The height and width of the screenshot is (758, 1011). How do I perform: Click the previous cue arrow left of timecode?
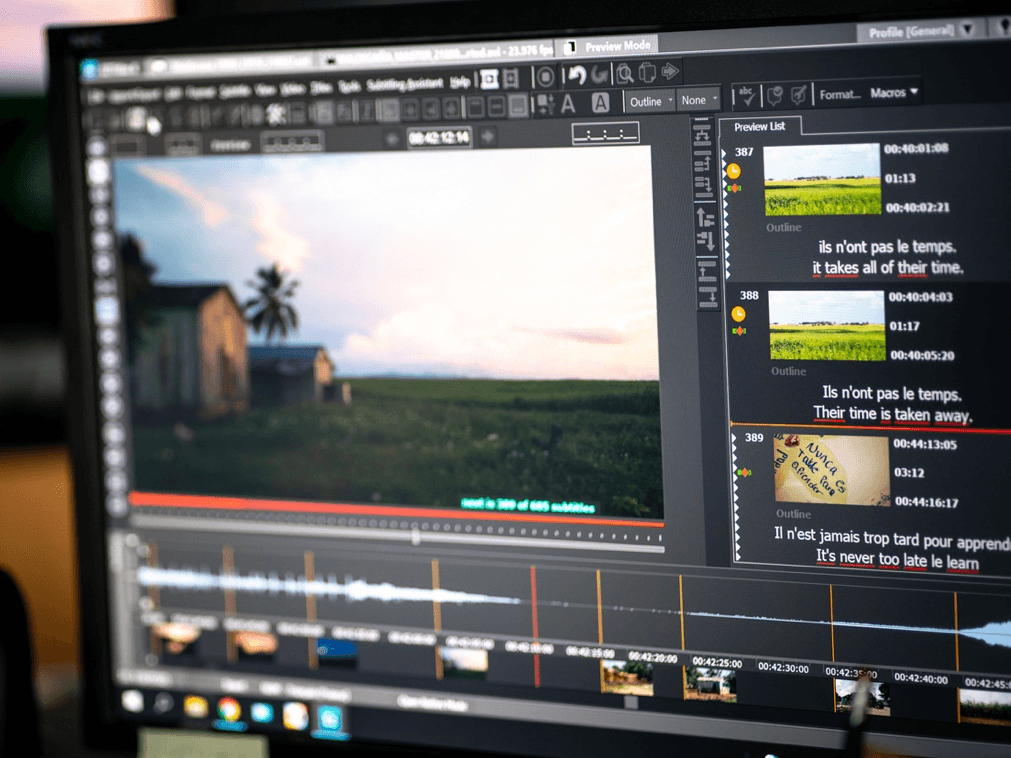coord(391,139)
